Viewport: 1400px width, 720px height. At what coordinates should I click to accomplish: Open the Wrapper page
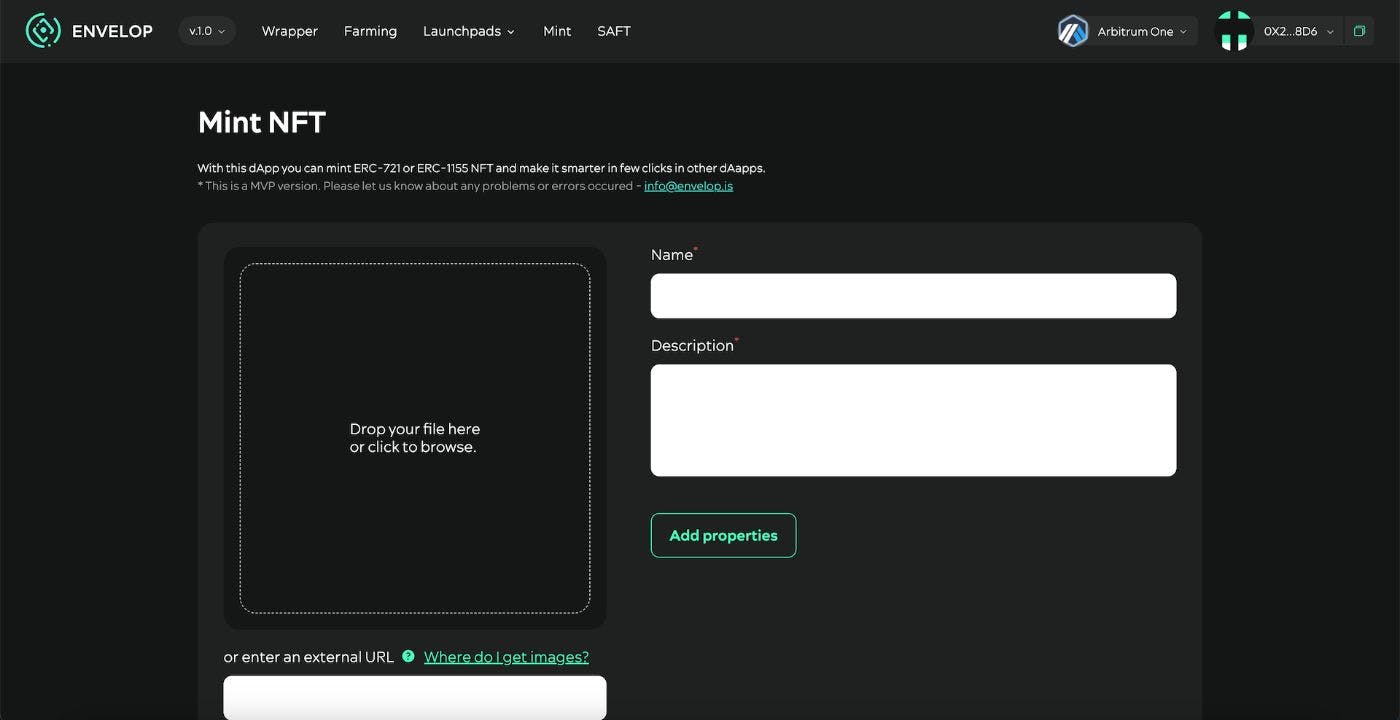click(289, 31)
